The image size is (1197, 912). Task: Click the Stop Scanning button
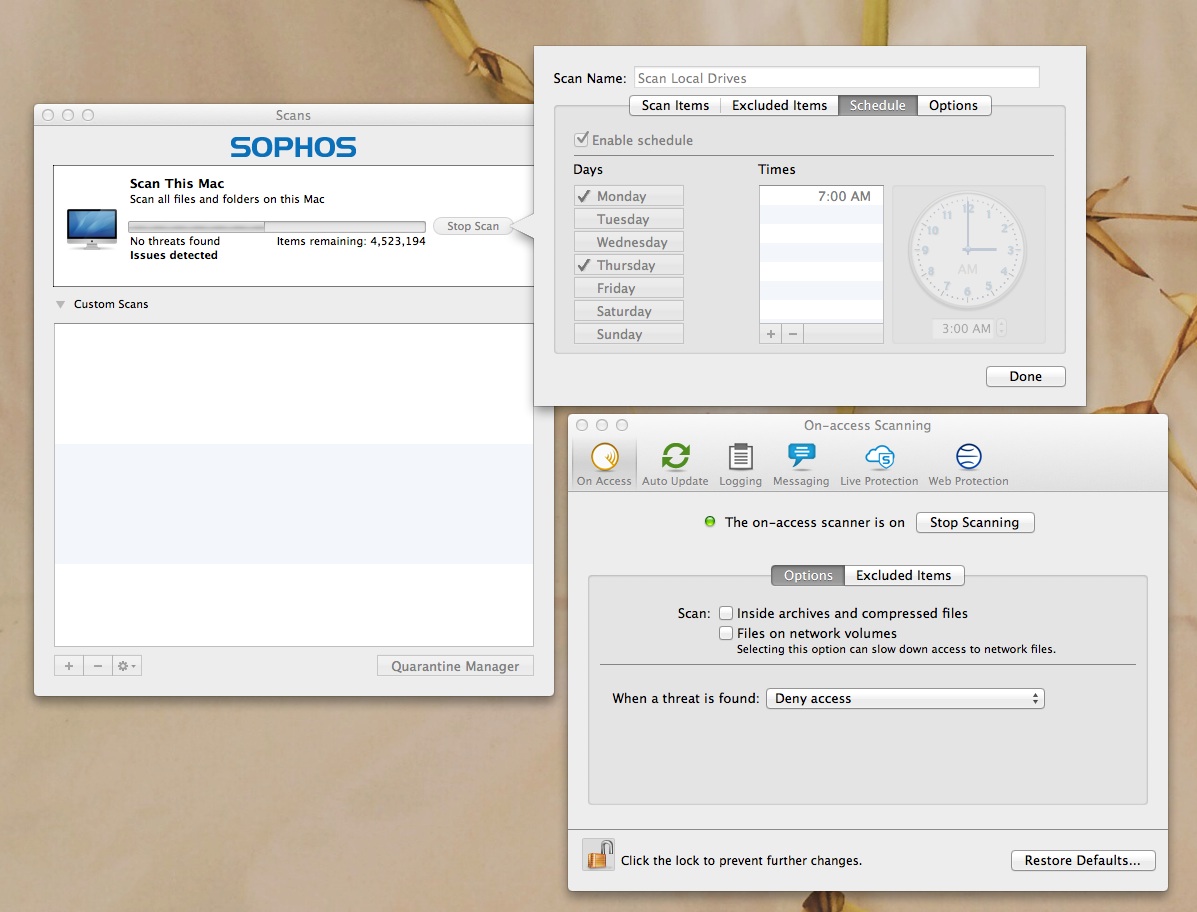tap(974, 522)
